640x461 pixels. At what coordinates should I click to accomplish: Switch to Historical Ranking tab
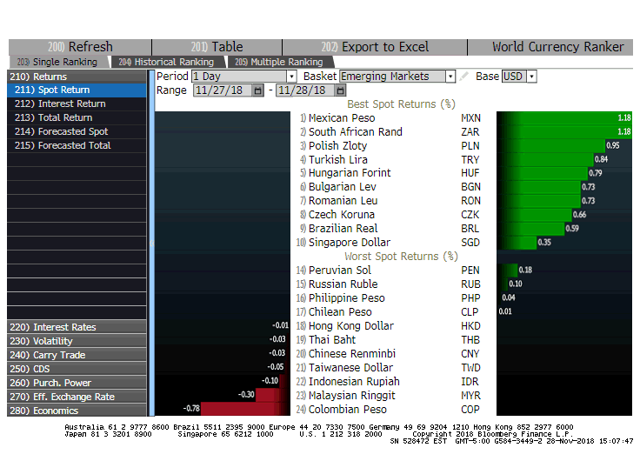coord(167,62)
